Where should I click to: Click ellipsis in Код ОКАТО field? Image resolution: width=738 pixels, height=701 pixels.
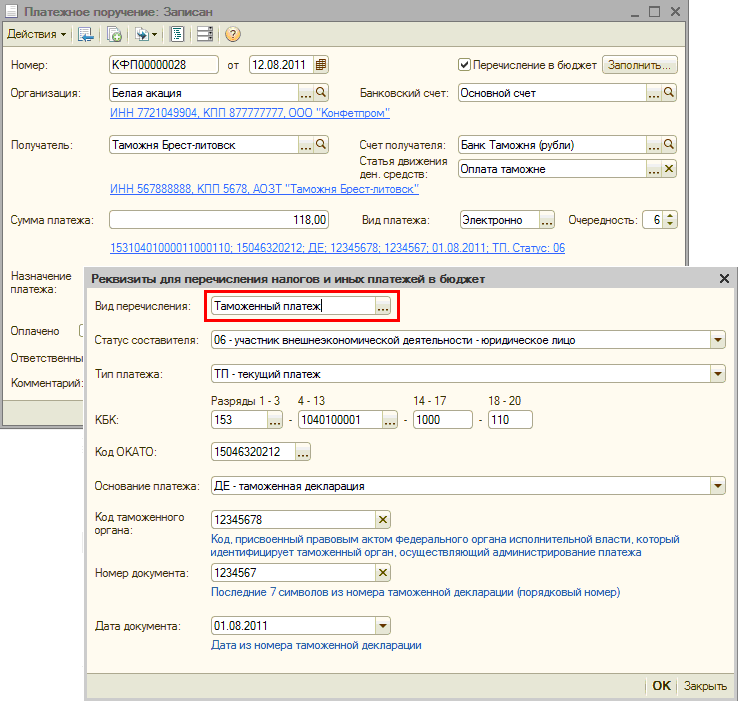(303, 452)
